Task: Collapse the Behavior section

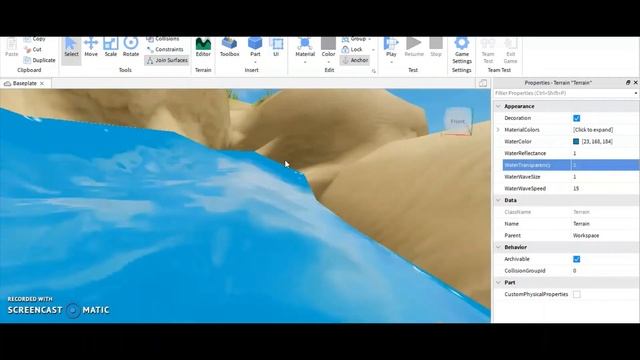Action: point(498,247)
